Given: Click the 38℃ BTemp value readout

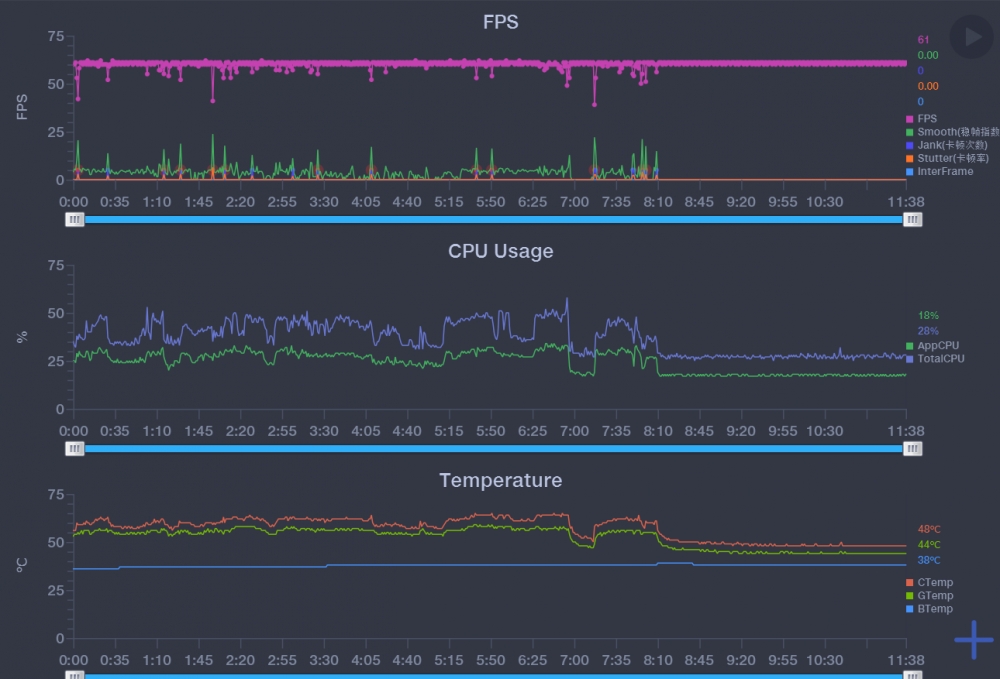Looking at the screenshot, I should click(x=929, y=560).
